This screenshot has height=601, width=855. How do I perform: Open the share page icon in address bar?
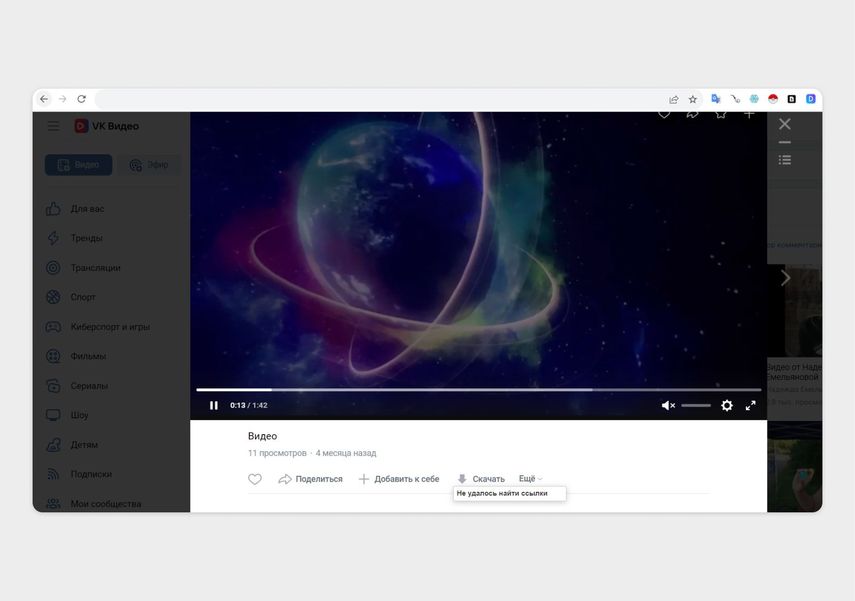(674, 99)
